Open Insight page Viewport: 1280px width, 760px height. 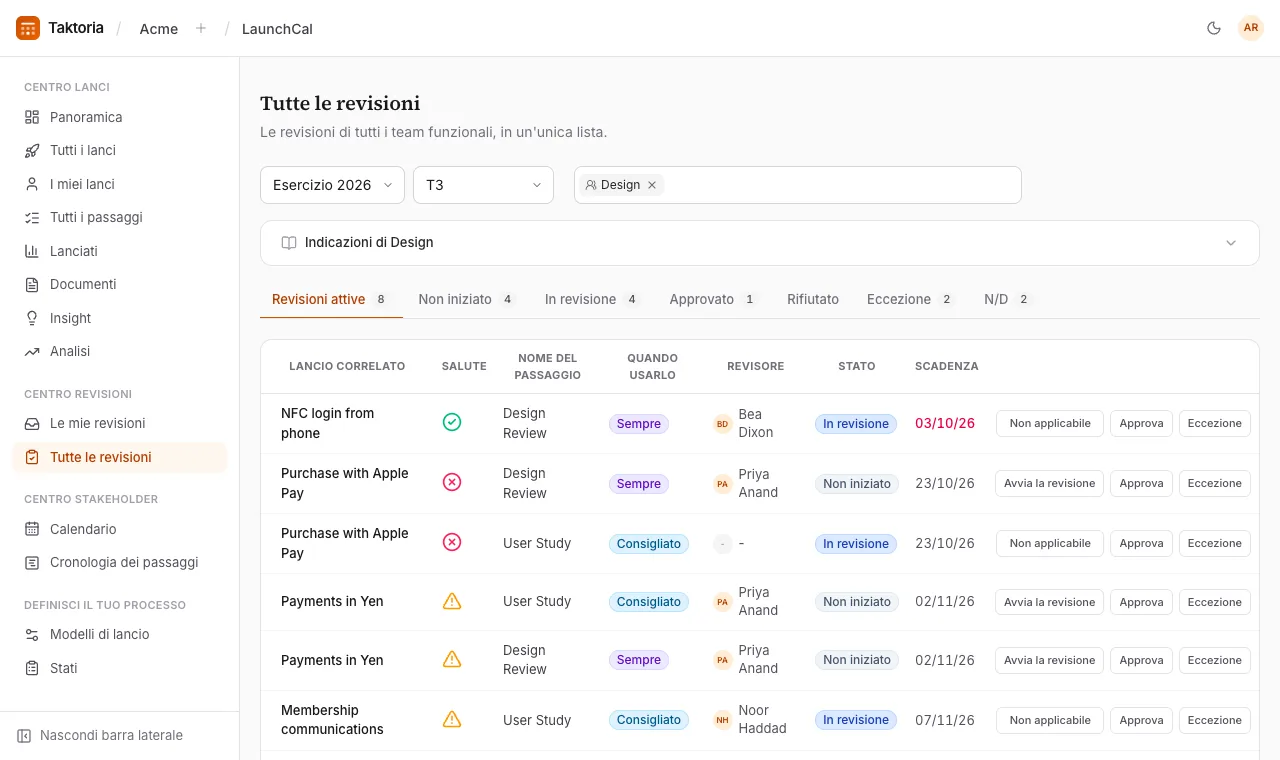pos(120,318)
